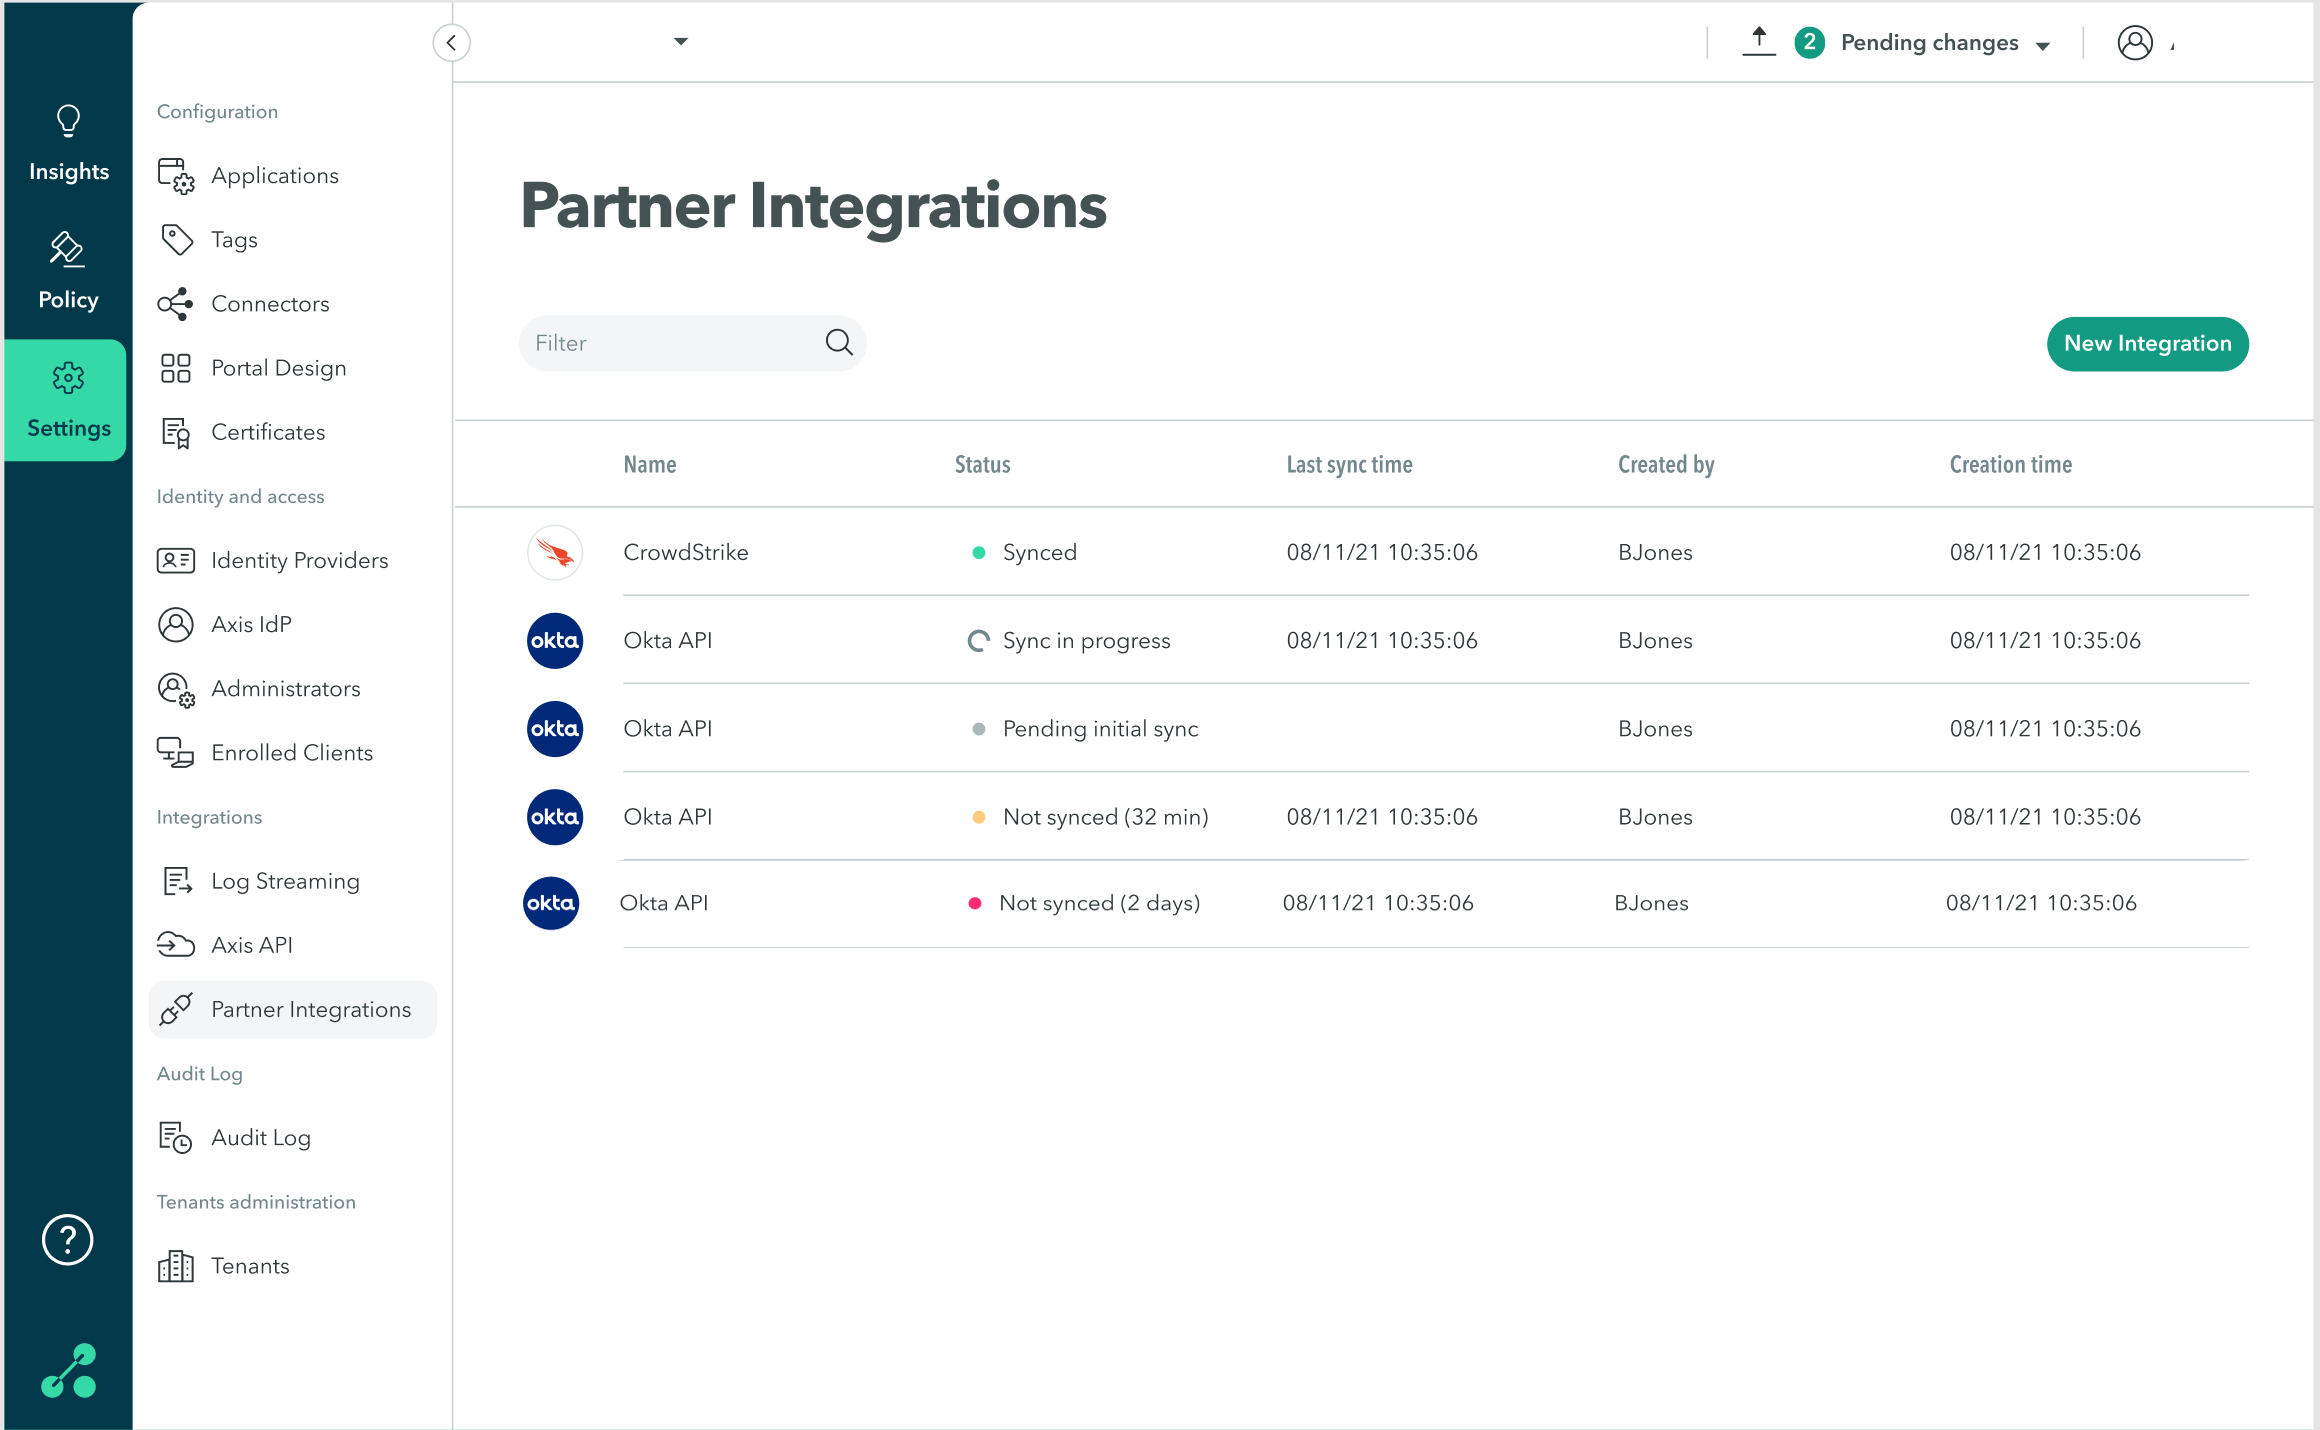Sort the table by Status column header
The height and width of the screenshot is (1430, 2320).
[x=982, y=465]
